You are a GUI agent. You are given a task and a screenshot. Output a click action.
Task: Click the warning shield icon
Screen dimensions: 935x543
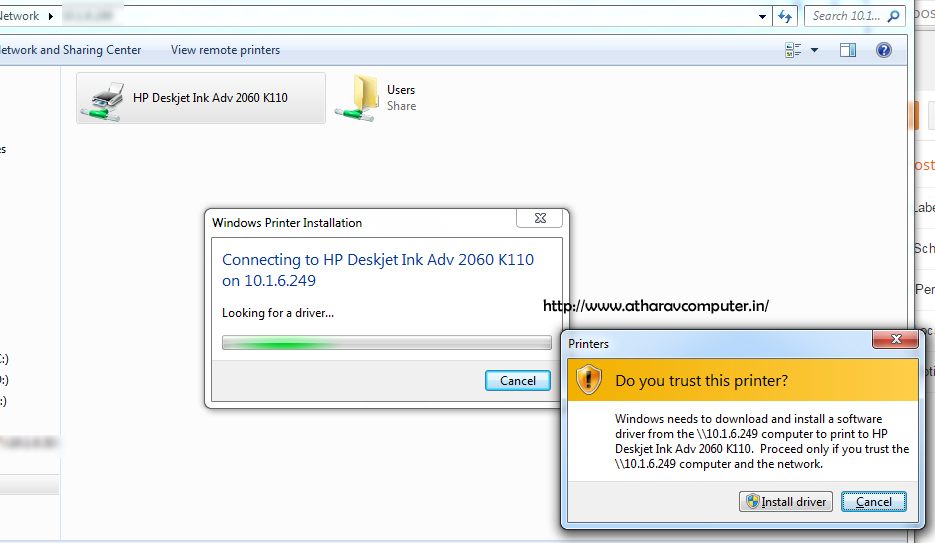click(x=589, y=380)
